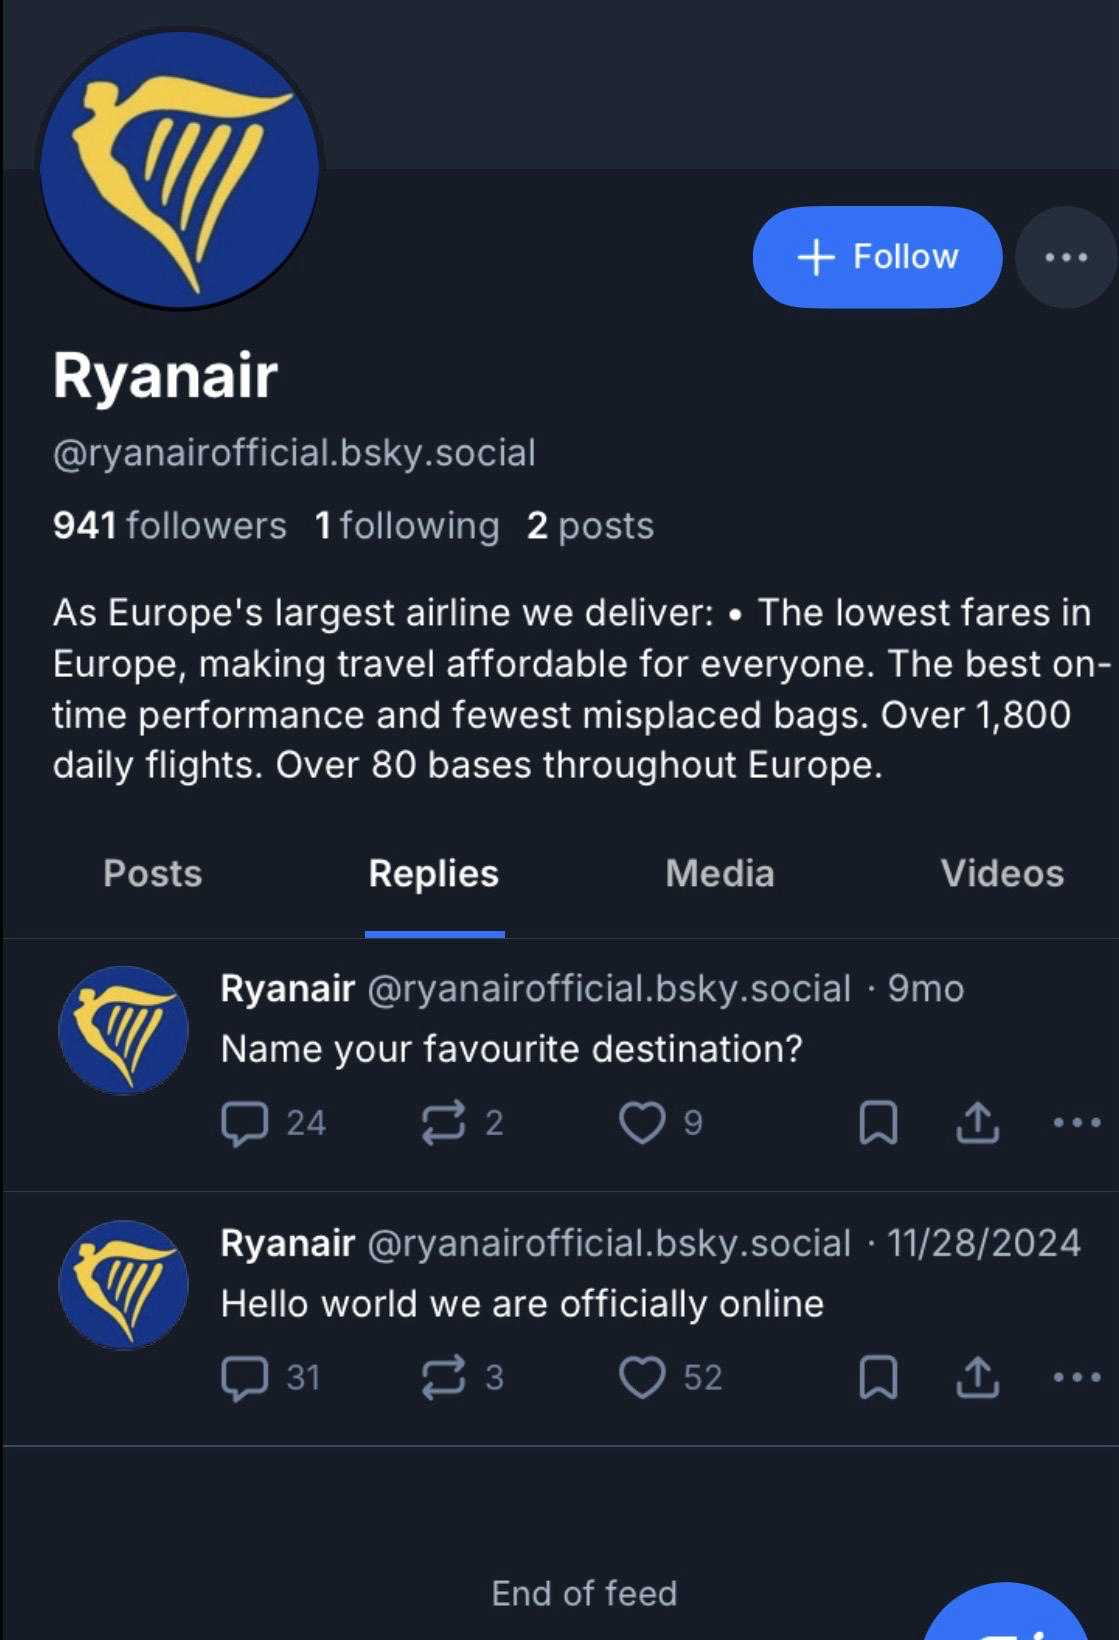
Task: Like the "Name your favourite destination?" post
Action: tap(642, 1123)
